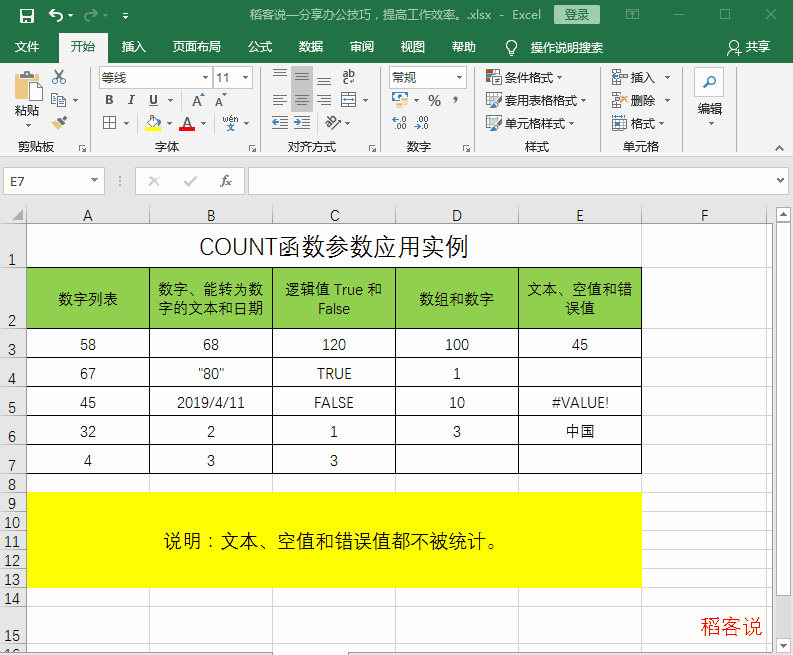
Task: Open 文件 File menu
Action: pyautogui.click(x=27, y=47)
